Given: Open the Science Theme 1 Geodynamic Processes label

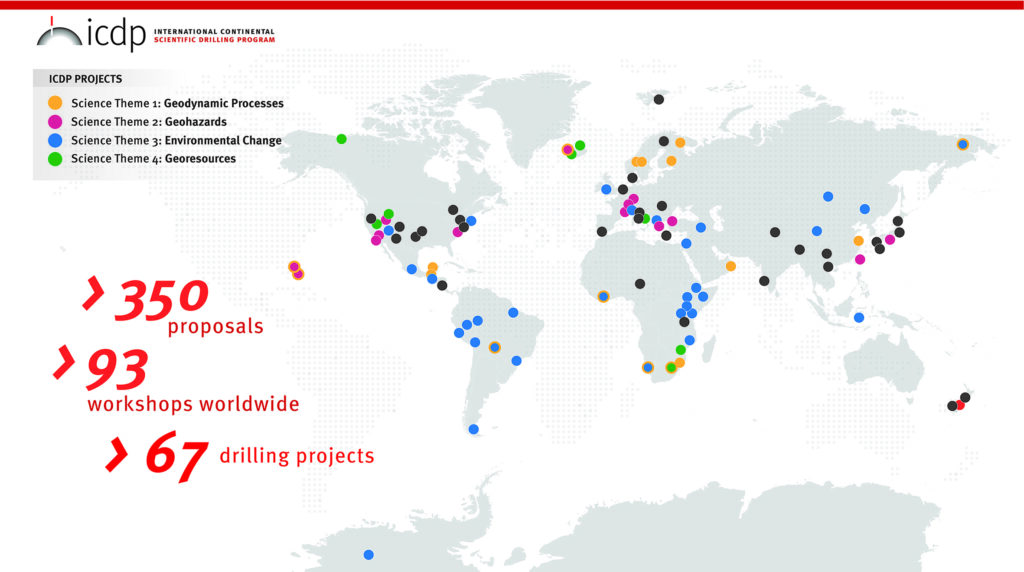Looking at the screenshot, I should (x=177, y=103).
